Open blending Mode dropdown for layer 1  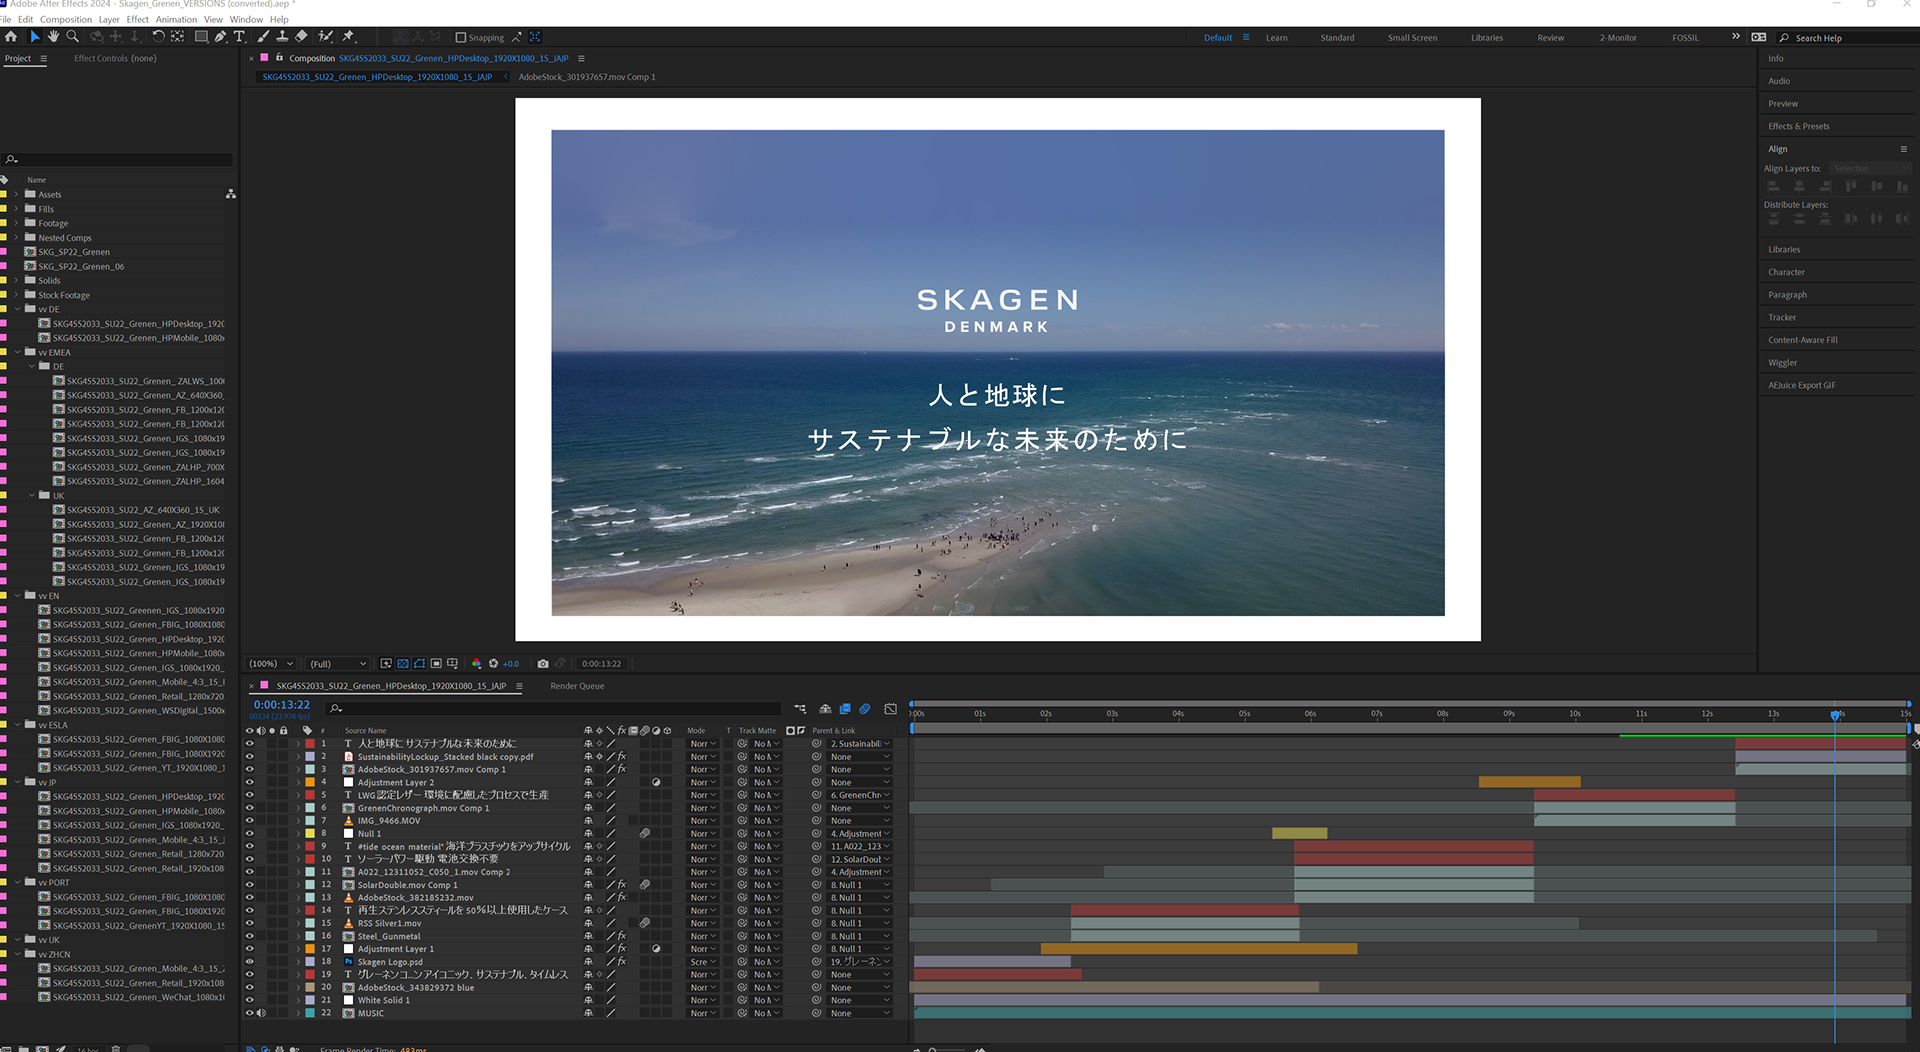pos(703,744)
